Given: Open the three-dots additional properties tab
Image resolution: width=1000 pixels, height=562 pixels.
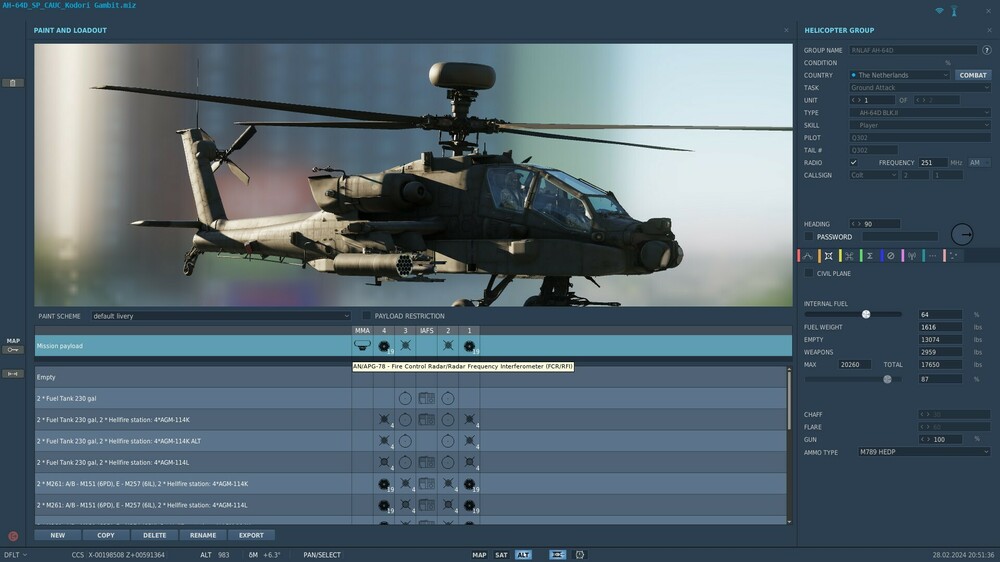Looking at the screenshot, I should 932,256.
